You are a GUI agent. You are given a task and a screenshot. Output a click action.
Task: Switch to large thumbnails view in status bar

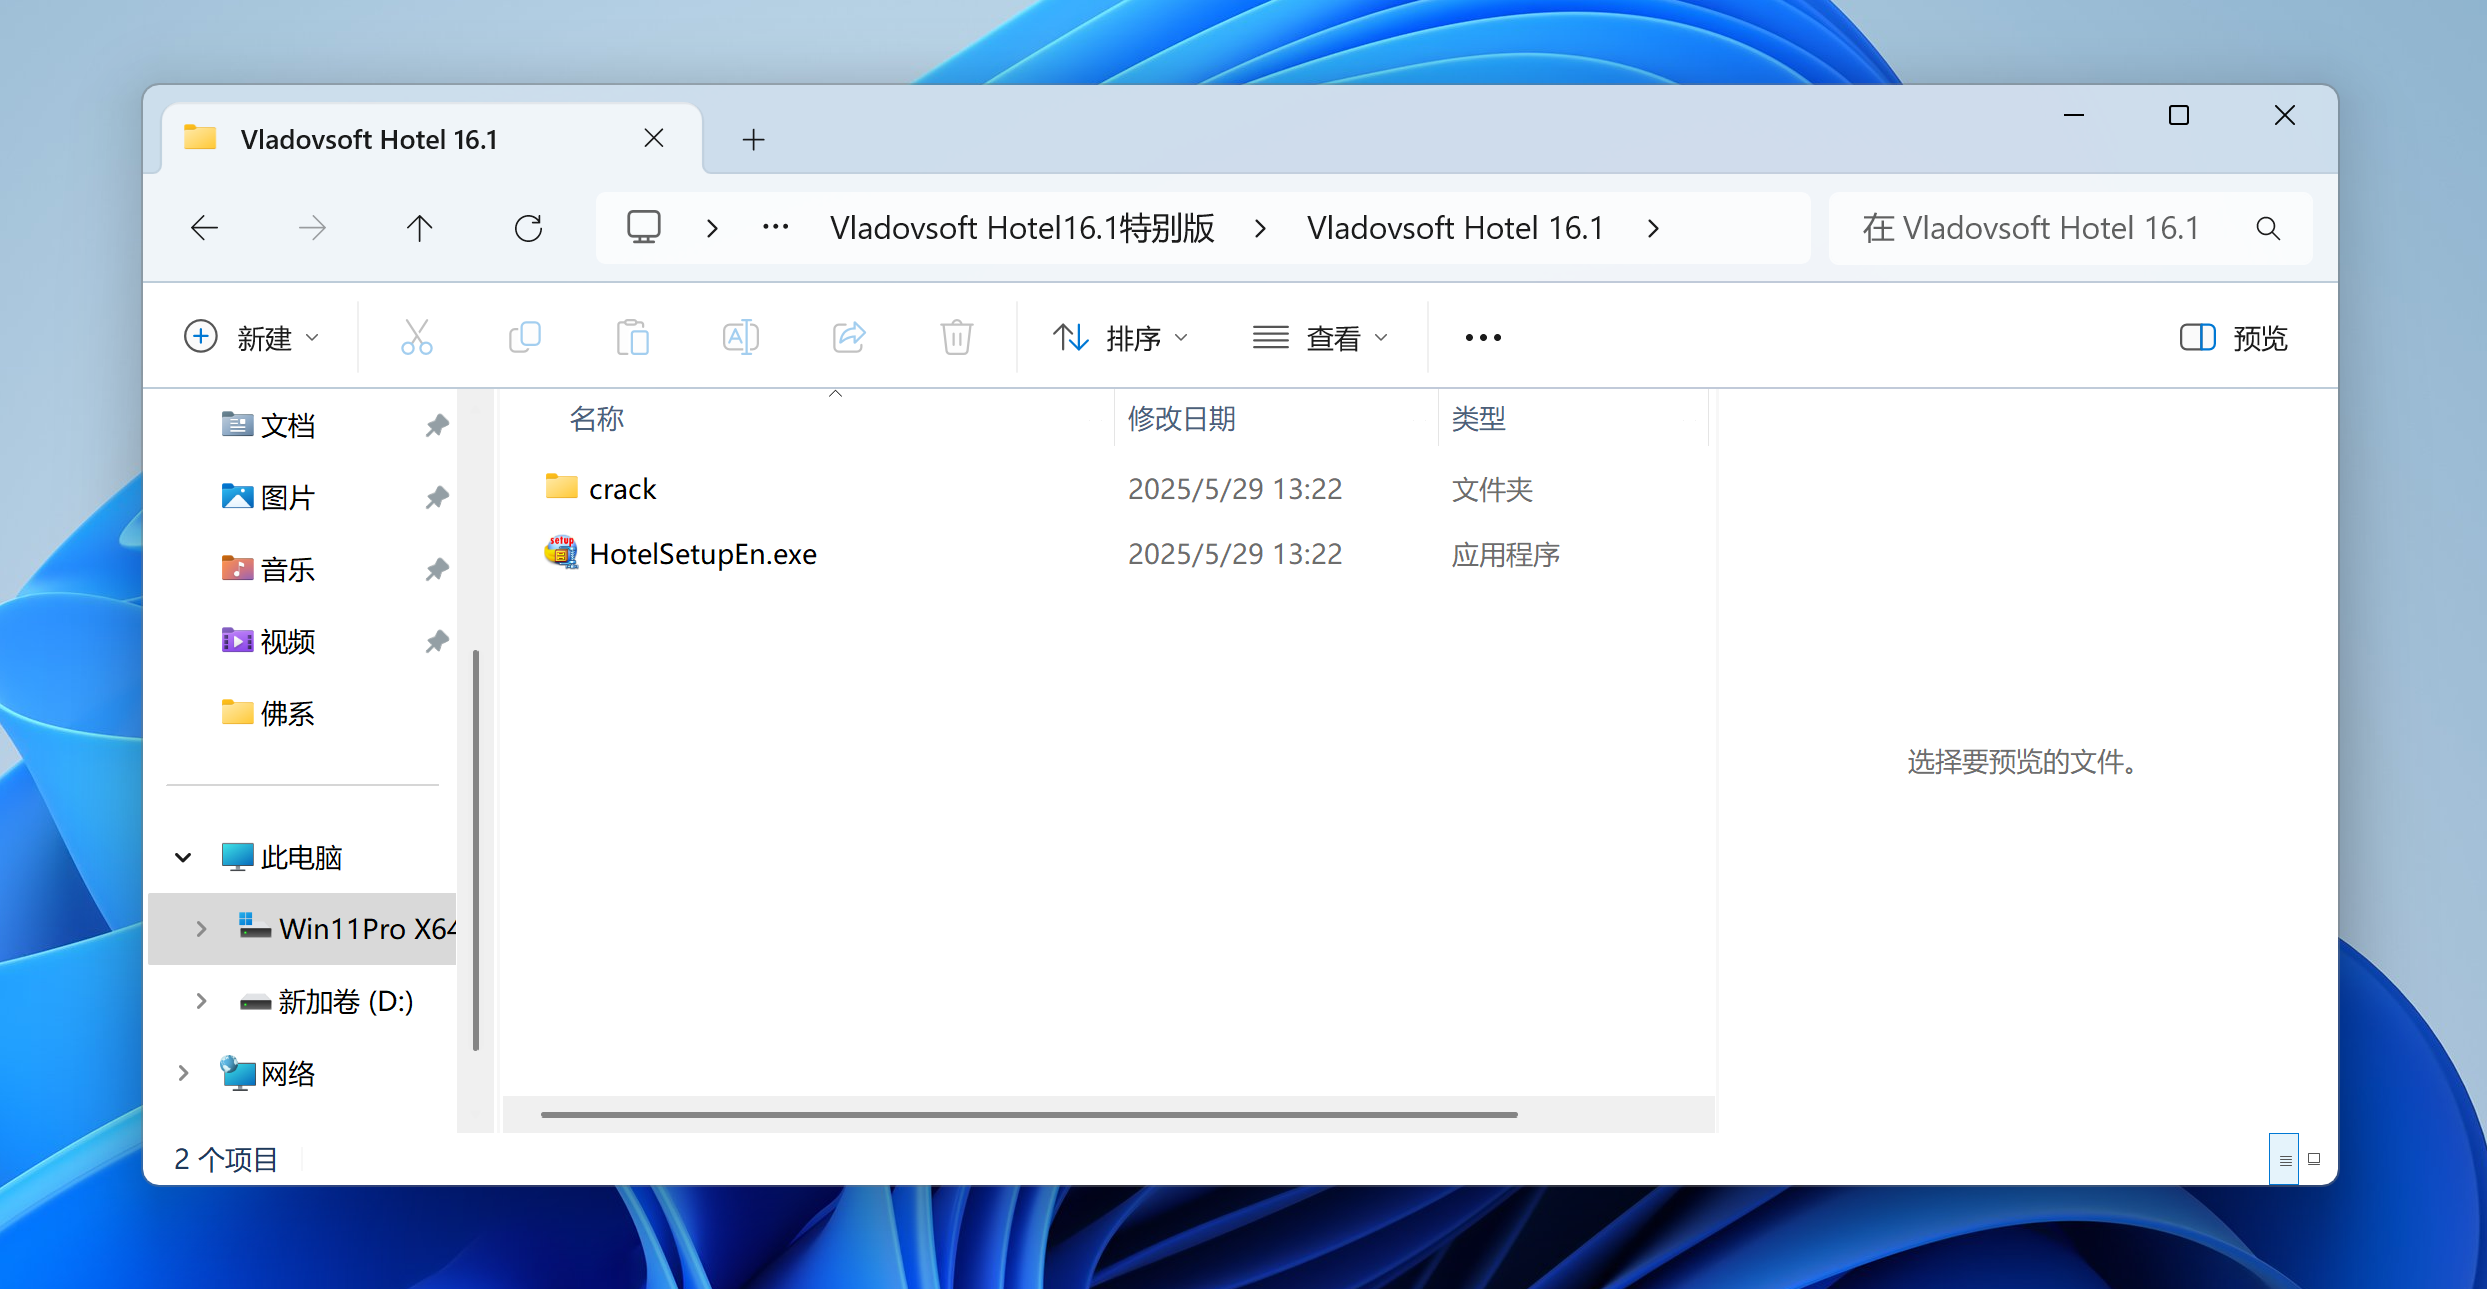[x=2314, y=1160]
